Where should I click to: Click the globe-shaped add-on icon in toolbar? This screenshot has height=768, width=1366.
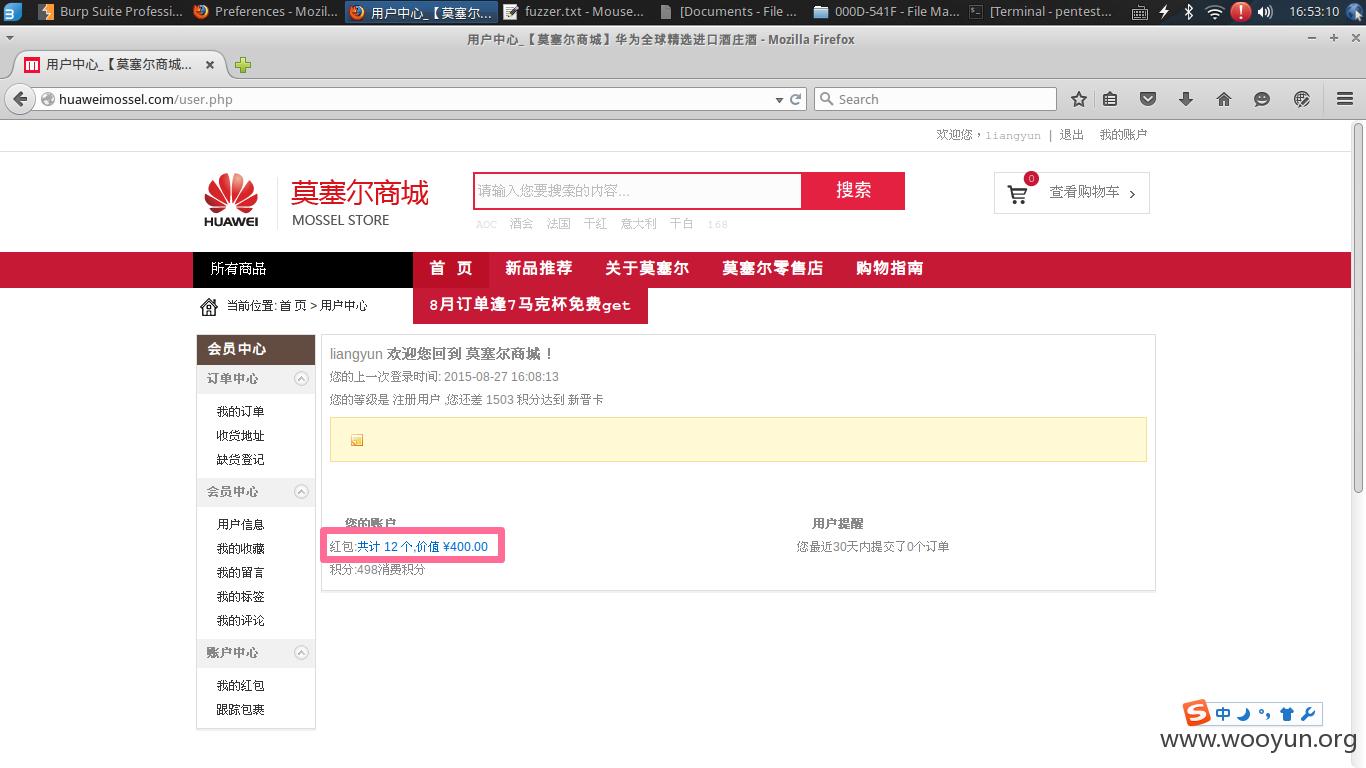pos(1302,99)
